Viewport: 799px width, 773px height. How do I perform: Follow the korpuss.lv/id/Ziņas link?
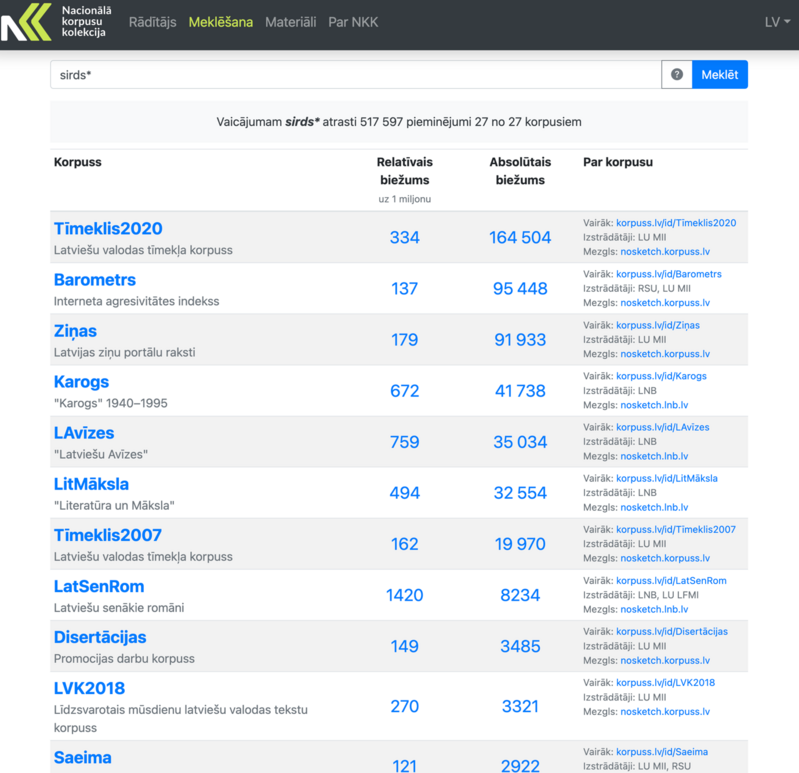pos(658,325)
